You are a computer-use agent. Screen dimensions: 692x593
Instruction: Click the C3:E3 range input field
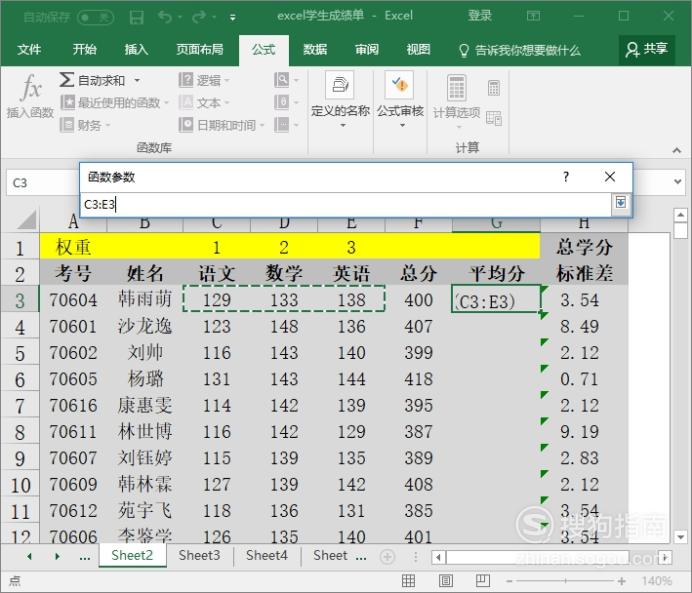346,204
